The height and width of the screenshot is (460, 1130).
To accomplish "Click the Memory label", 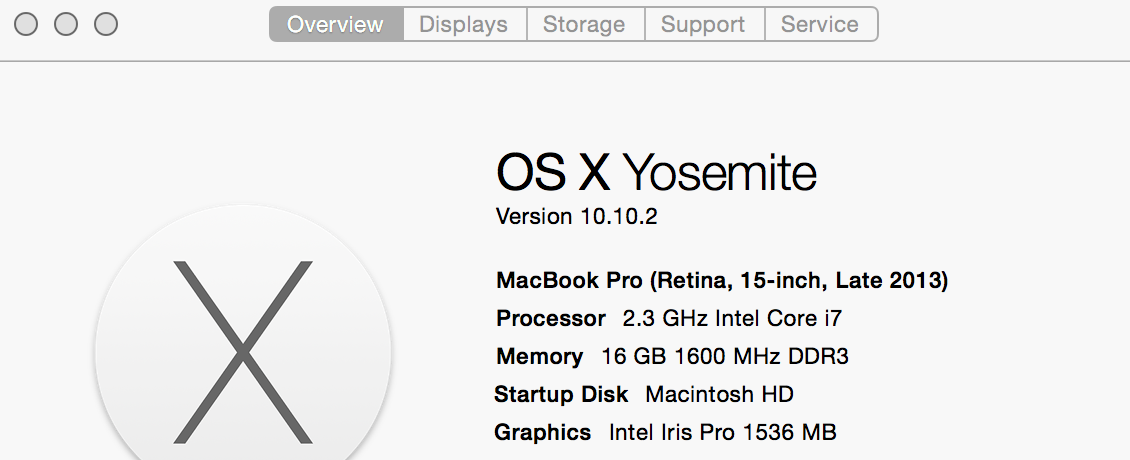I will (x=539, y=357).
